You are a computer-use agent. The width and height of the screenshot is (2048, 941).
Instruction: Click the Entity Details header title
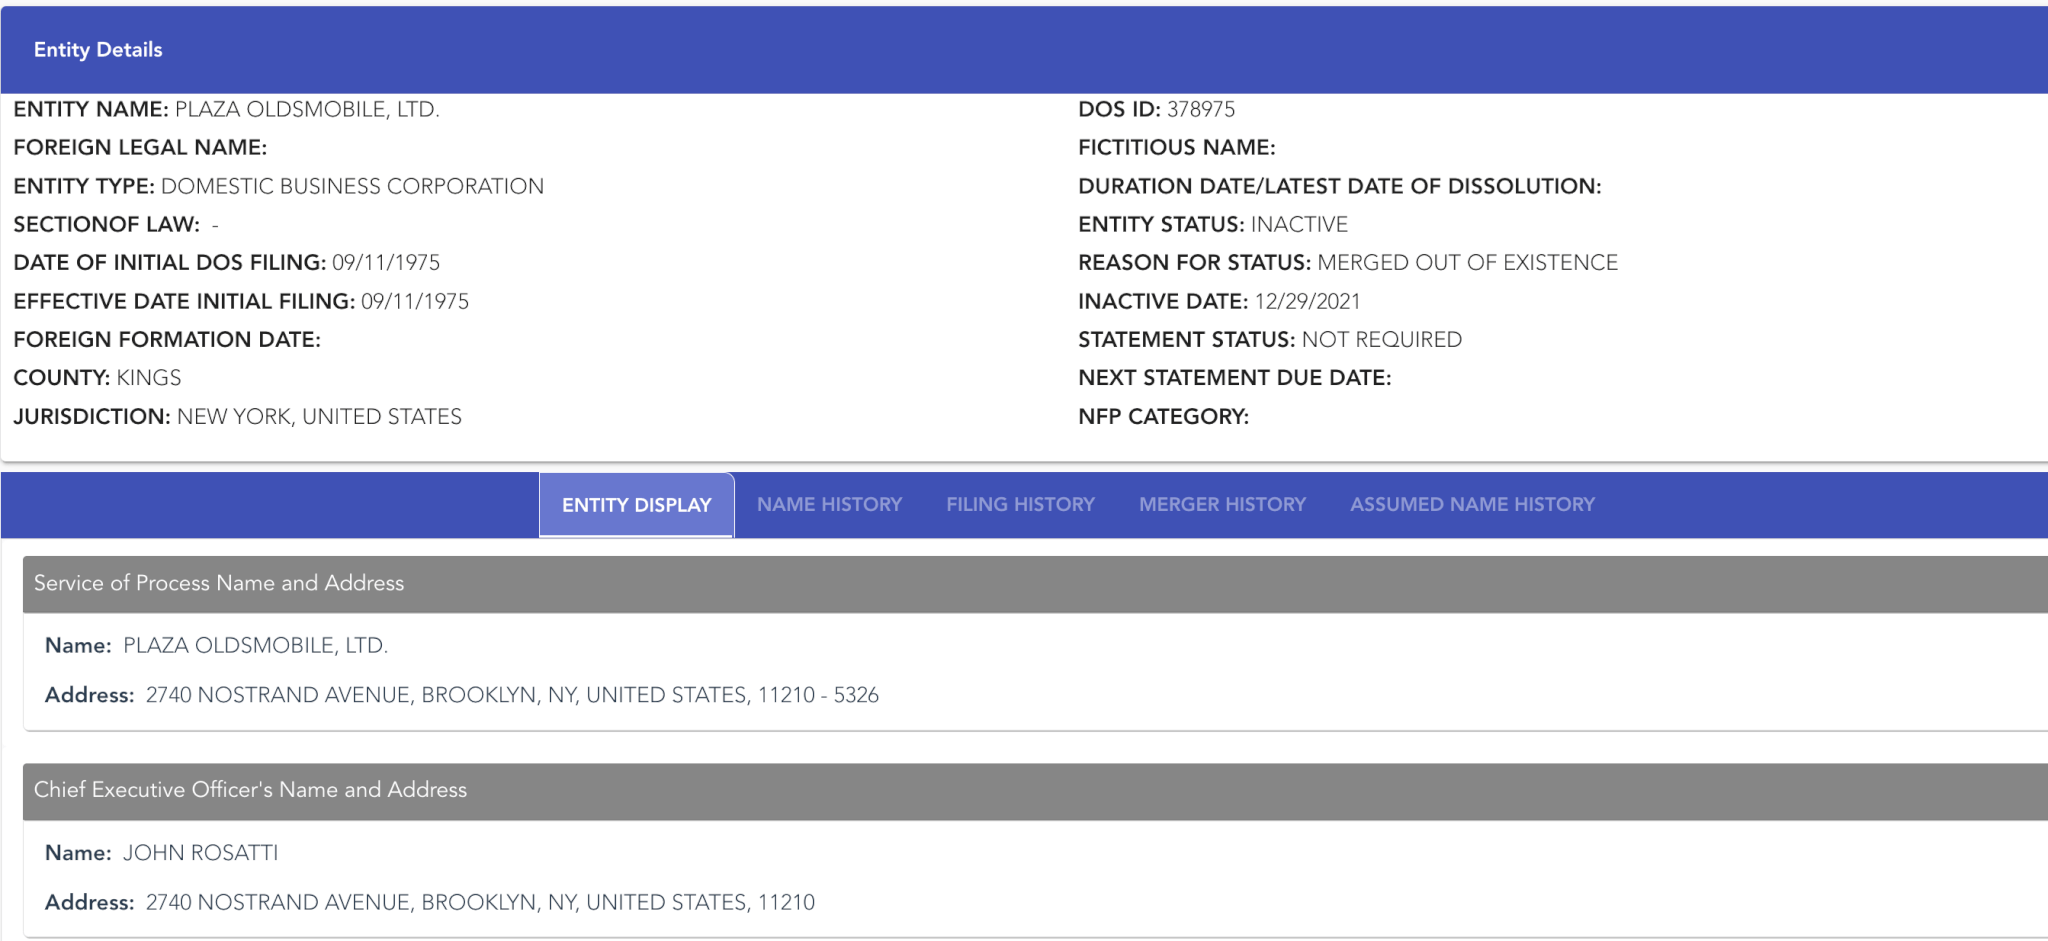click(98, 50)
